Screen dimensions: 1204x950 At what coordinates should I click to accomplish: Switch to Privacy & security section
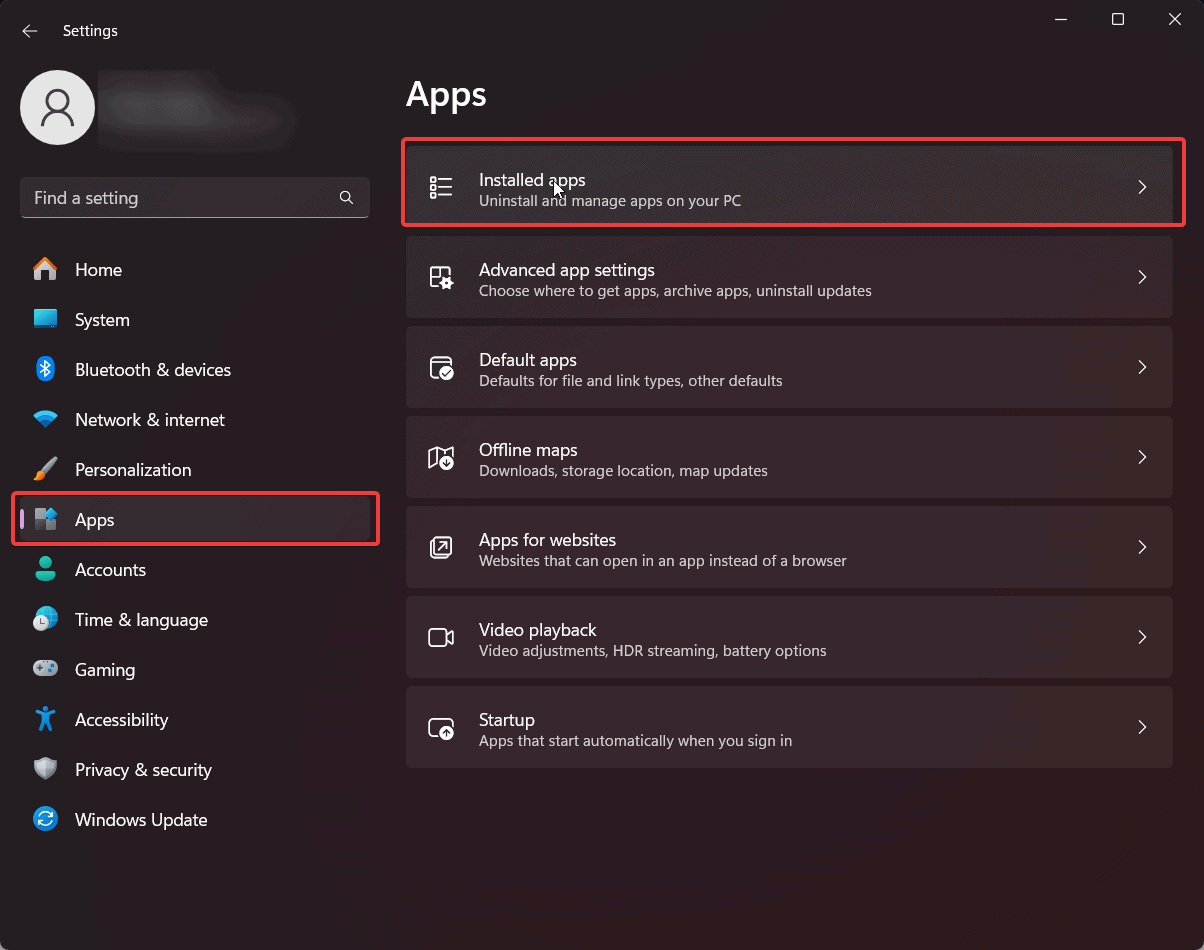143,769
